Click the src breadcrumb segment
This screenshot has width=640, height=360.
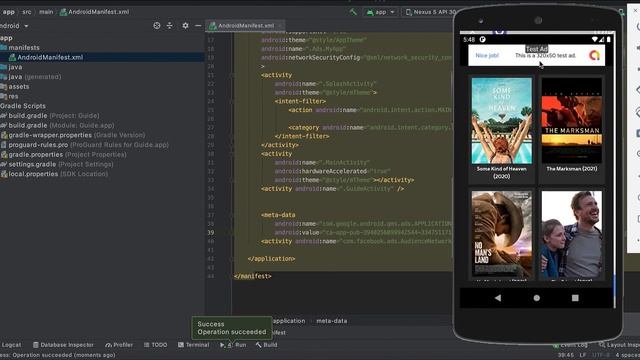tap(27, 12)
